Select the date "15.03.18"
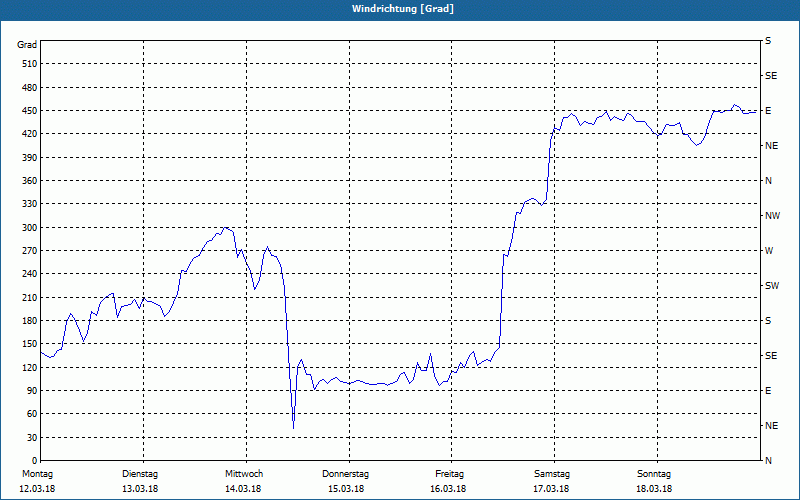Screen dimensions: 800x500 pos(346,489)
